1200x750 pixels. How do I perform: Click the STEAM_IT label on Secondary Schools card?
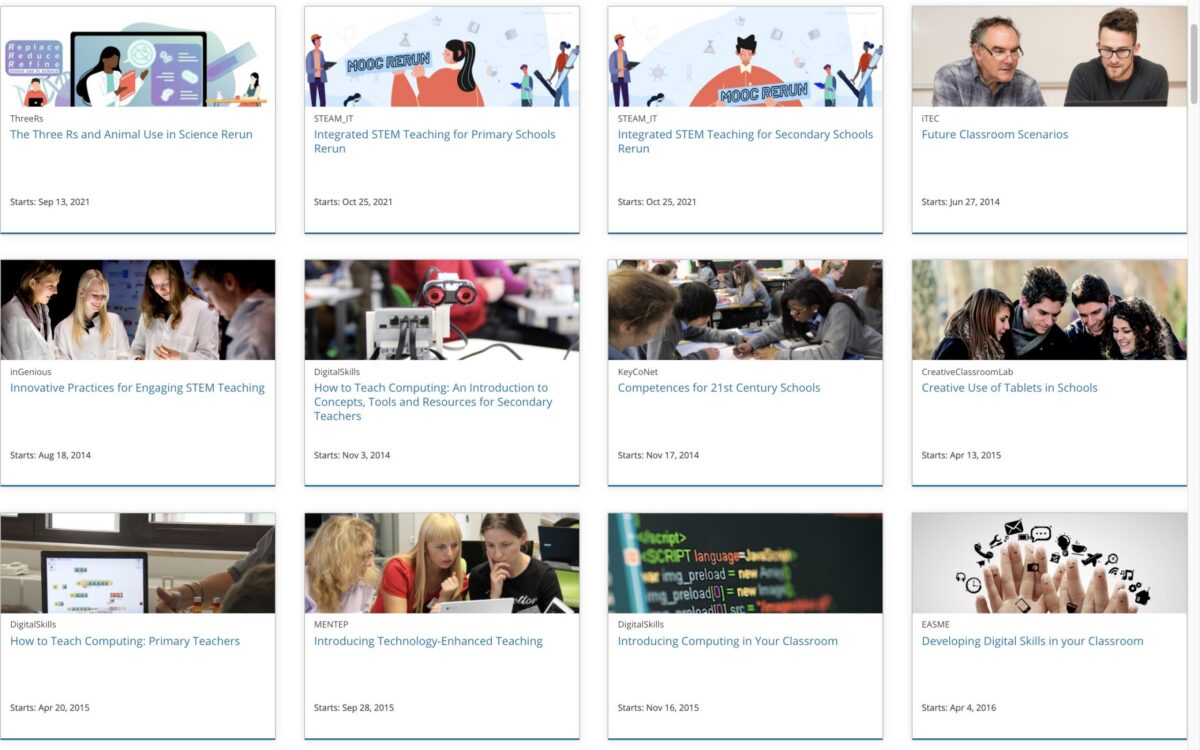[x=638, y=119]
